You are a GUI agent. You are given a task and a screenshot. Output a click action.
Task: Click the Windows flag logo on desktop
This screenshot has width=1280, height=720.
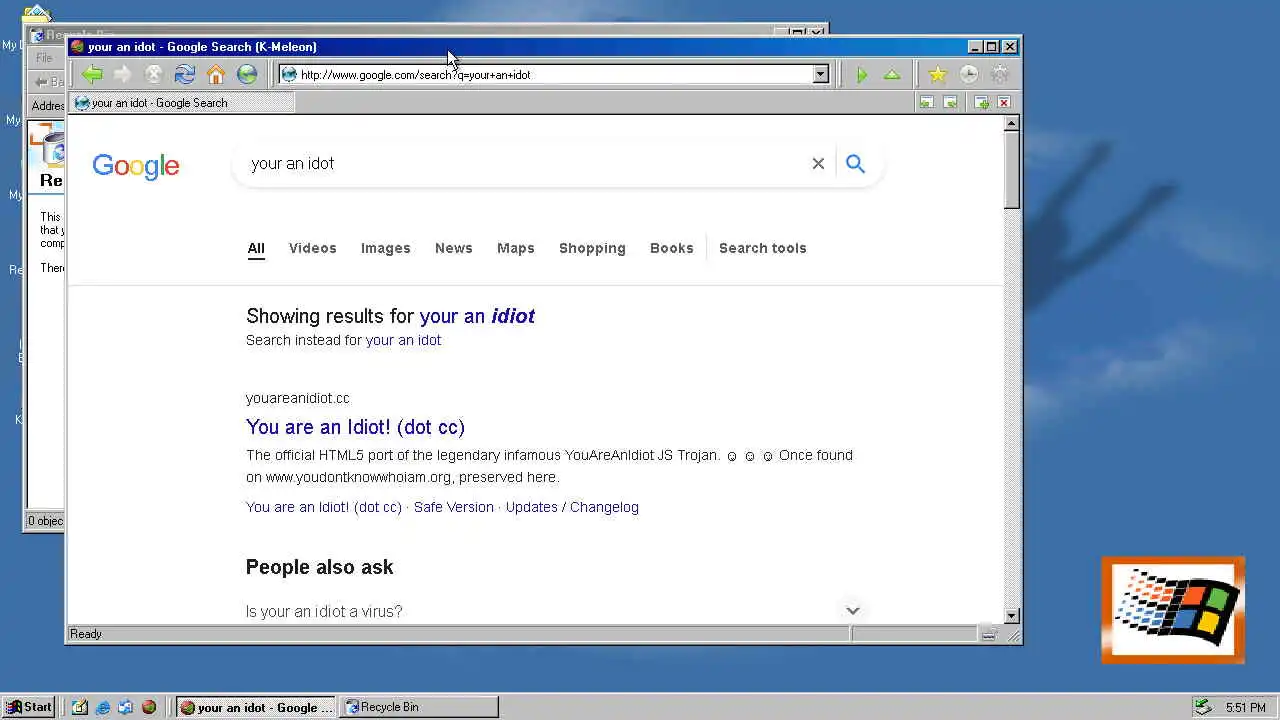(x=1173, y=610)
